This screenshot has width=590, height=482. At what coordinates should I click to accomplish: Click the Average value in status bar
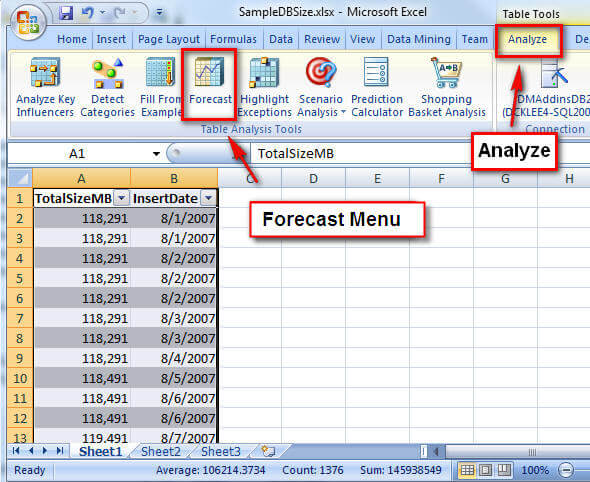point(210,470)
